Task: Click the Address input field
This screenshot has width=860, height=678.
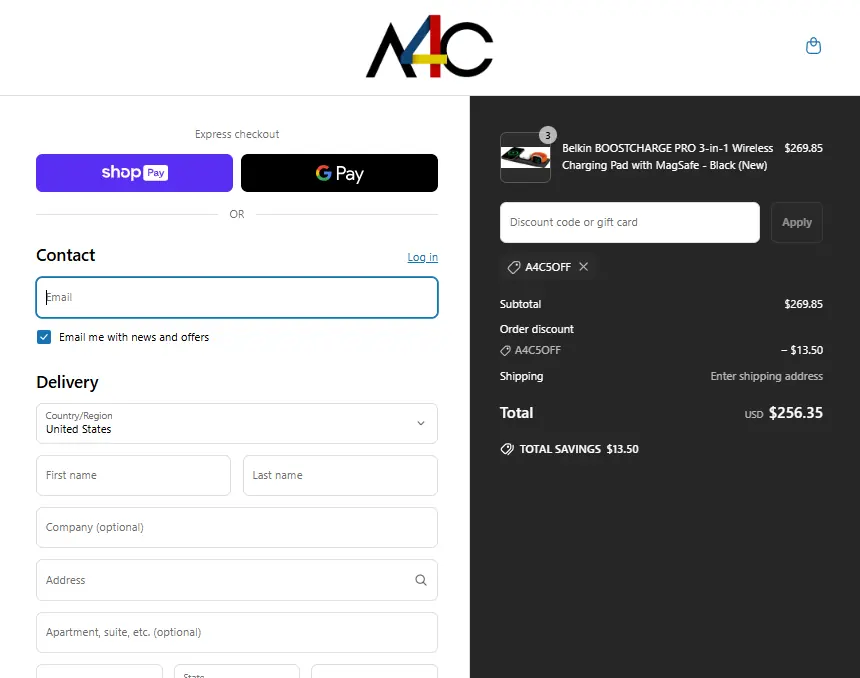Action: [x=237, y=580]
